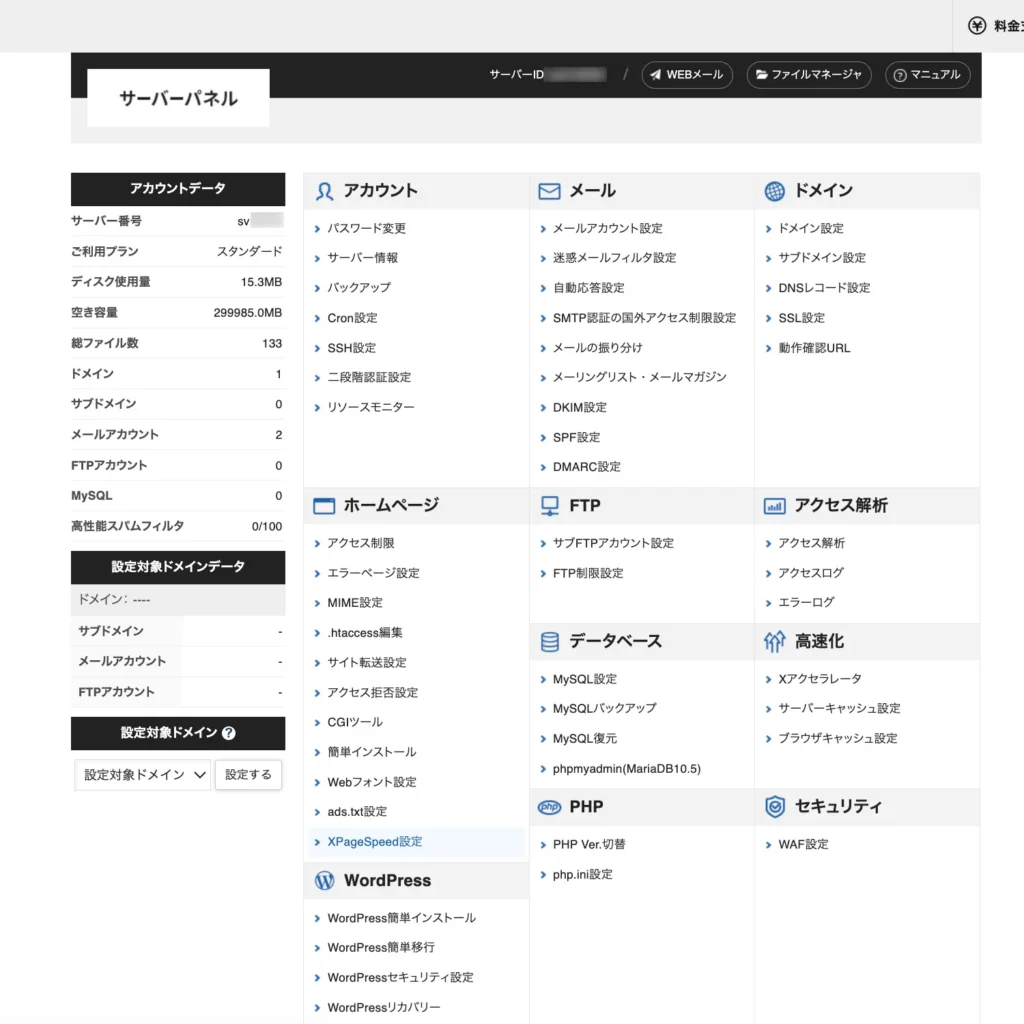The image size is (1024, 1024).
Task: Click the account person icon in section header
Action: 324,191
